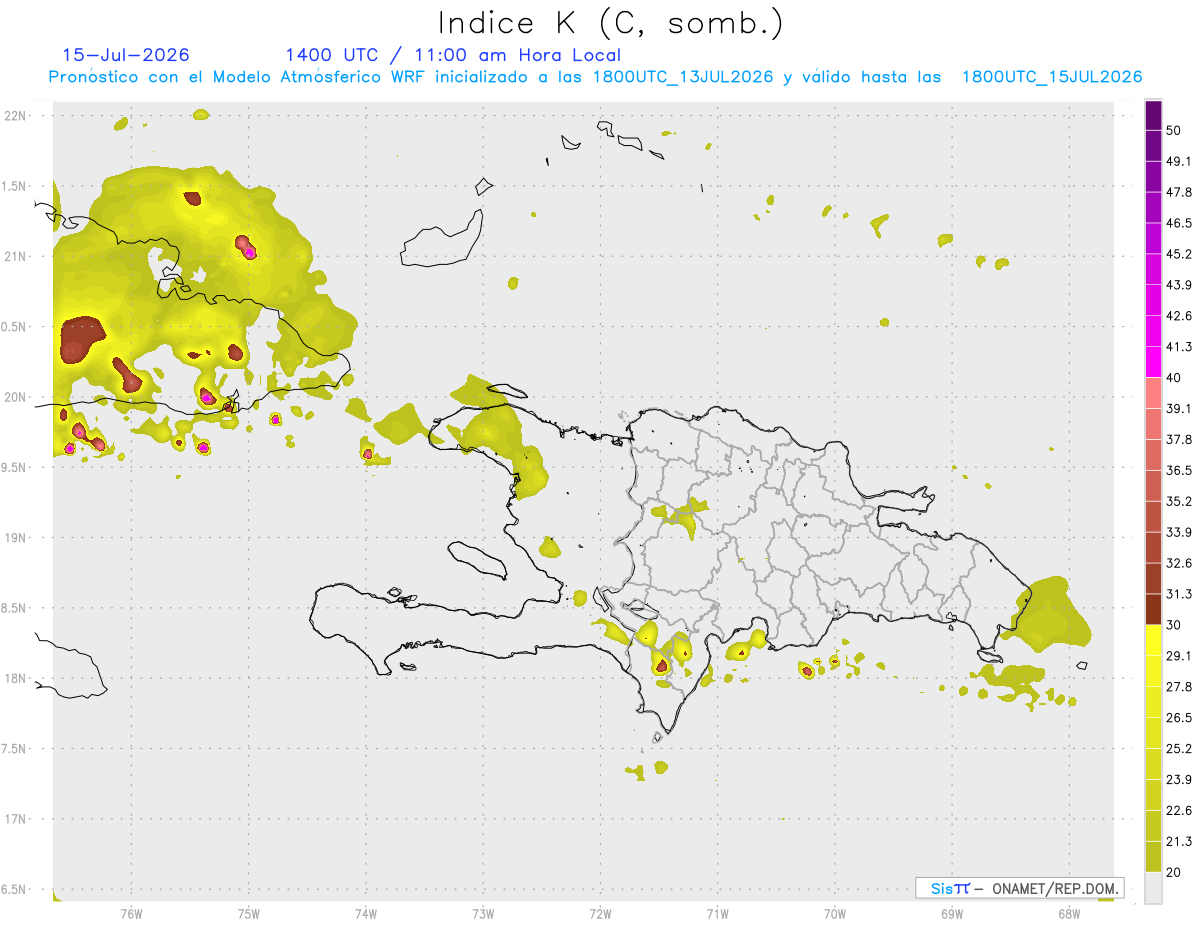Pick the gray swatch below the 20 mark
The width and height of the screenshot is (1200, 927).
(1154, 888)
